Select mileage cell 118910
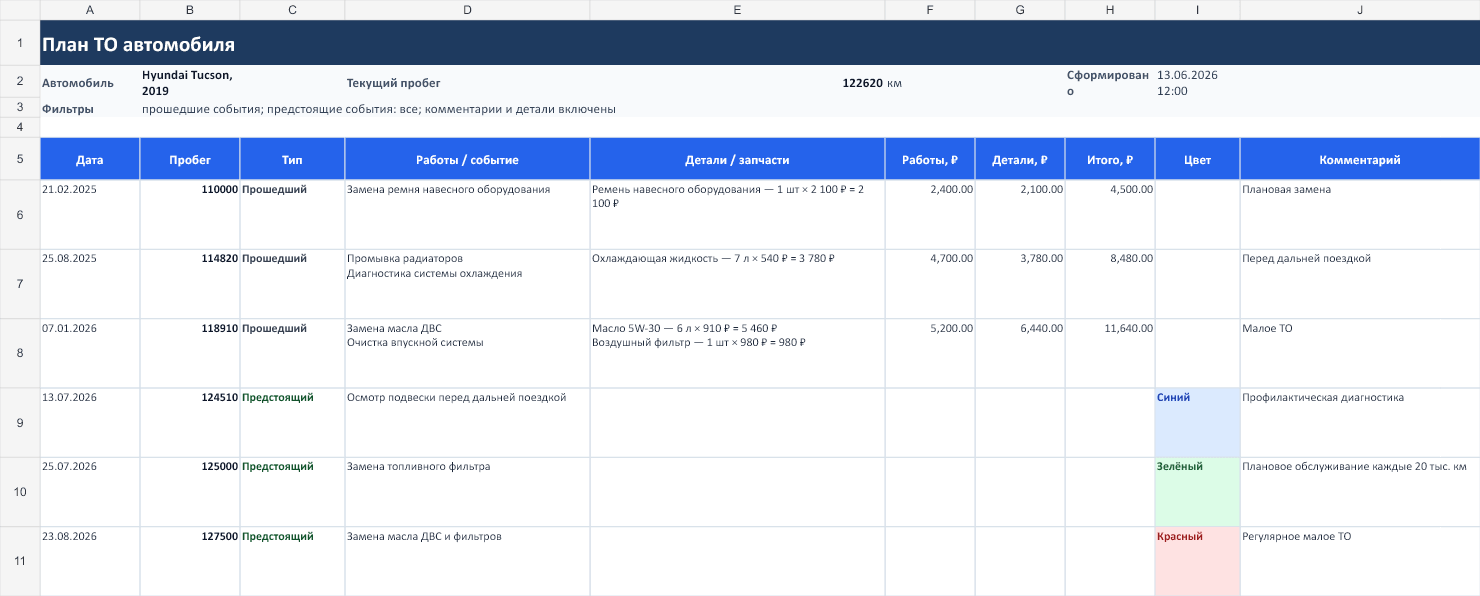This screenshot has height=596, width=1480. point(190,354)
